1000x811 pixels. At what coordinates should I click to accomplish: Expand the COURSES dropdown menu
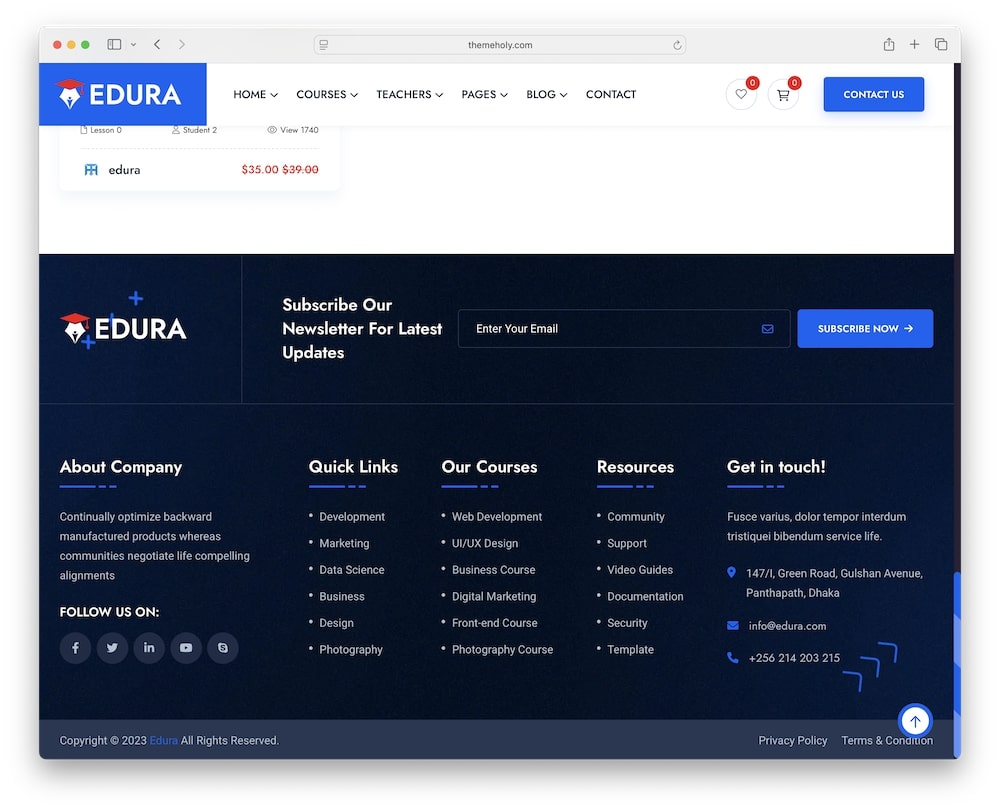click(327, 94)
